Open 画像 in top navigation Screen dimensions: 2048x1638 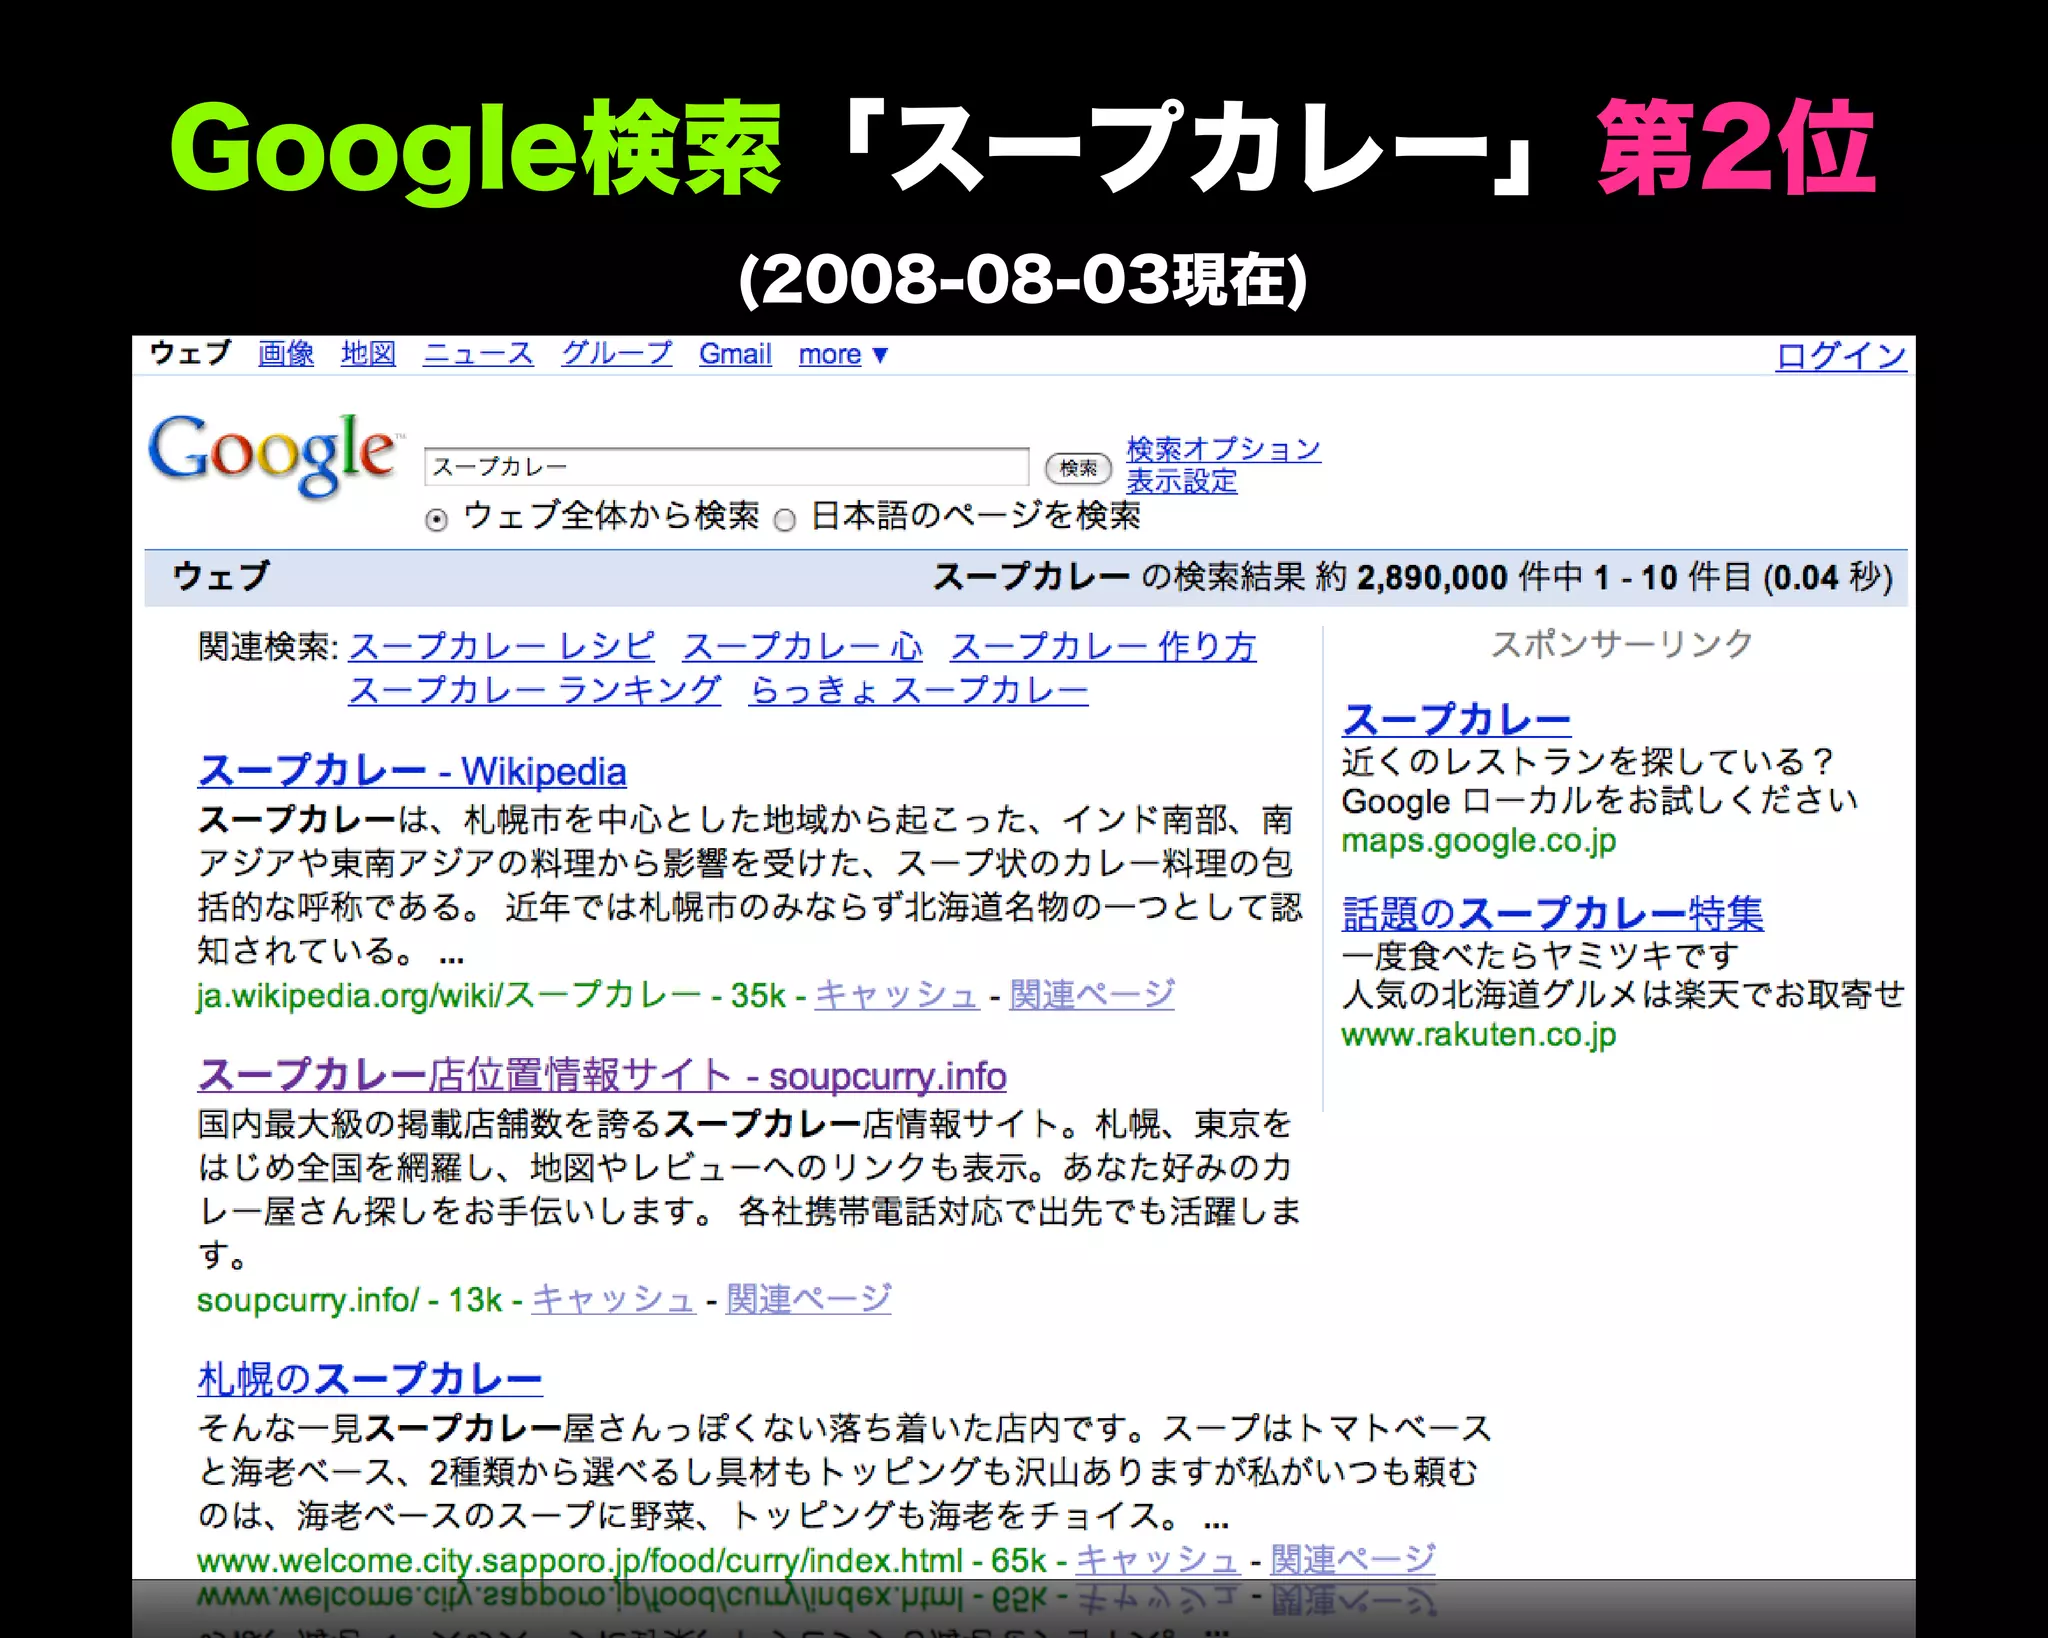(286, 354)
